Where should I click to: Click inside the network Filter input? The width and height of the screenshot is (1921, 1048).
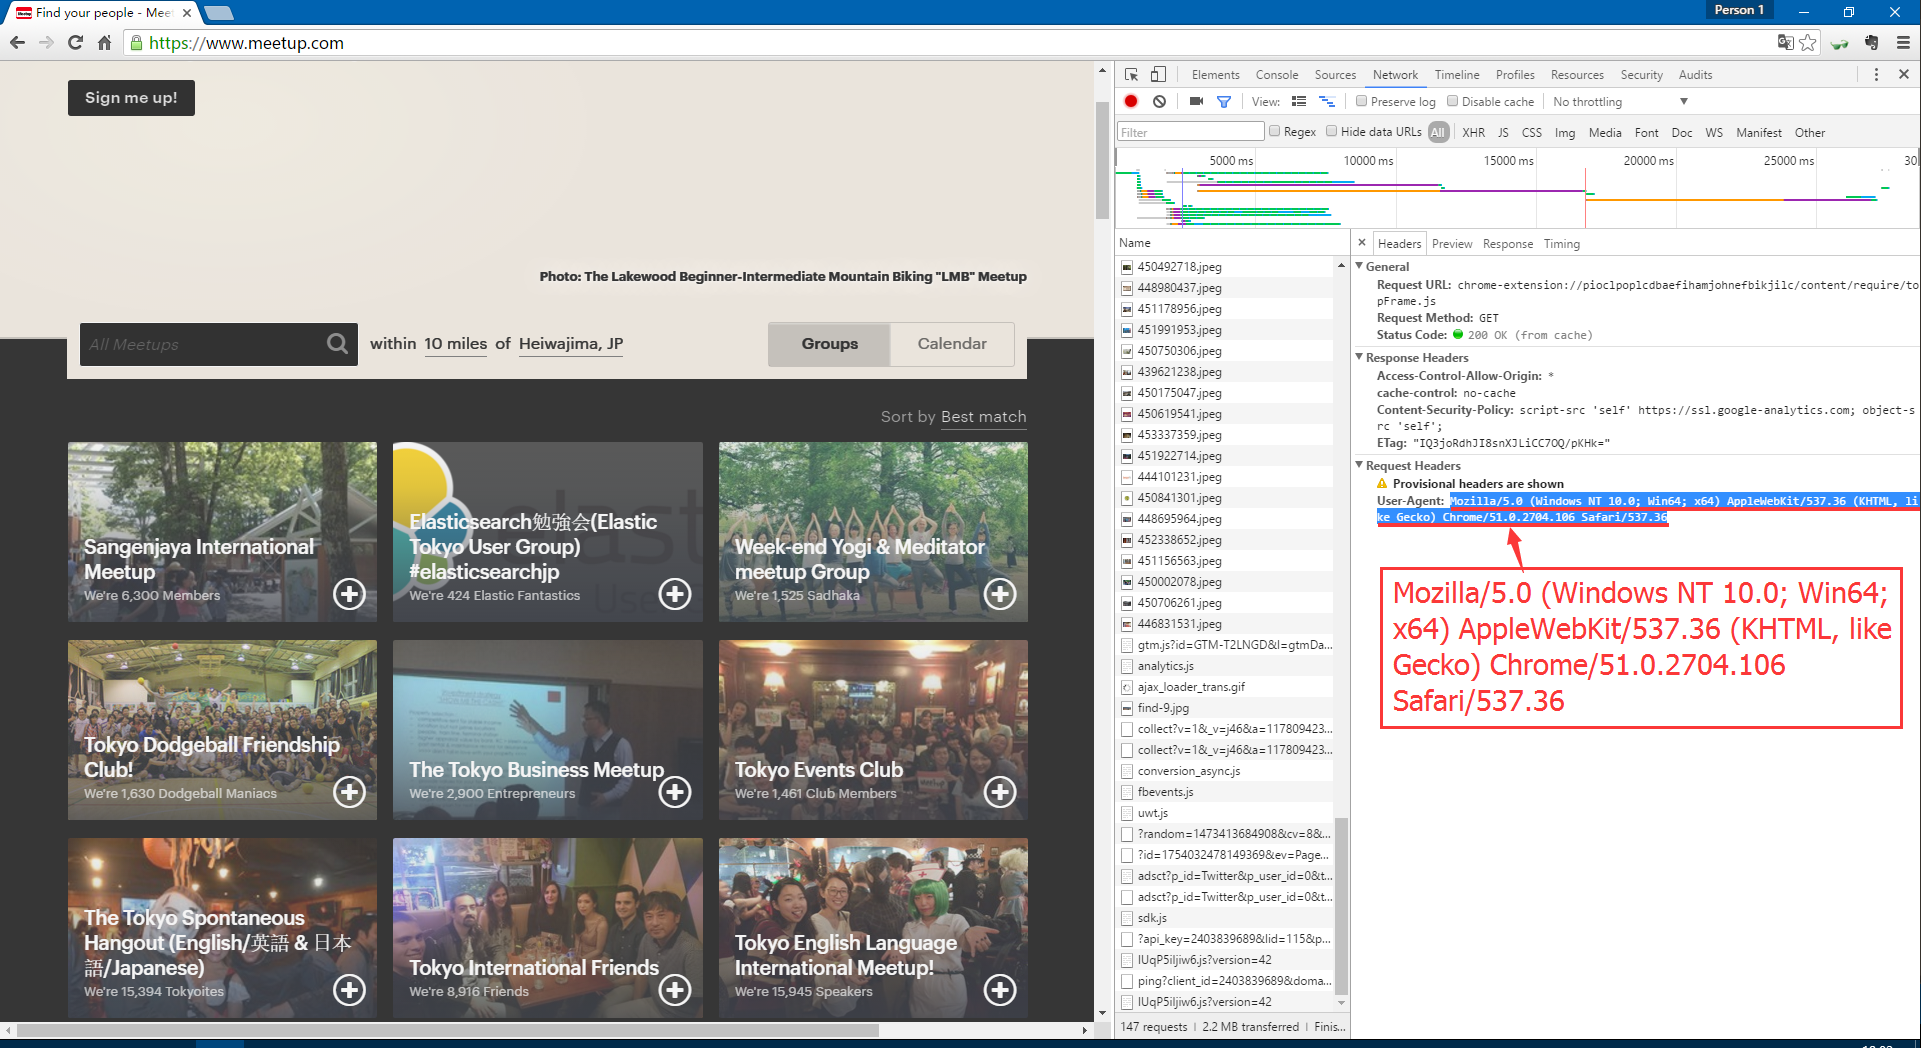click(x=1190, y=132)
